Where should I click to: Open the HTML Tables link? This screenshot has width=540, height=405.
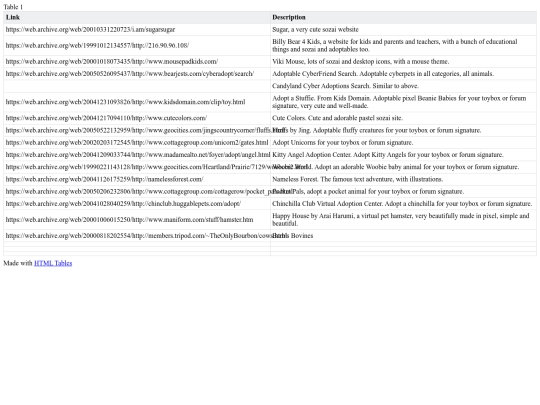coord(53,263)
